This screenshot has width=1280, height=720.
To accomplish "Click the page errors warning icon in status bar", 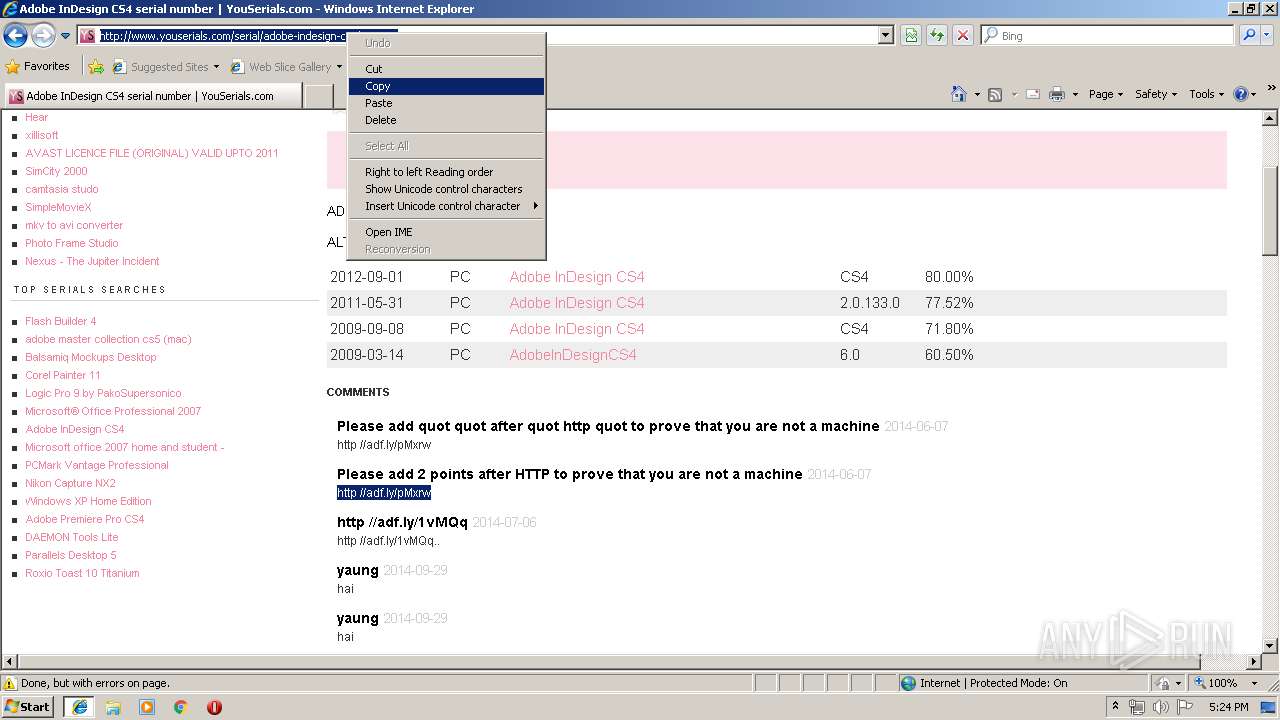I will [x=10, y=683].
